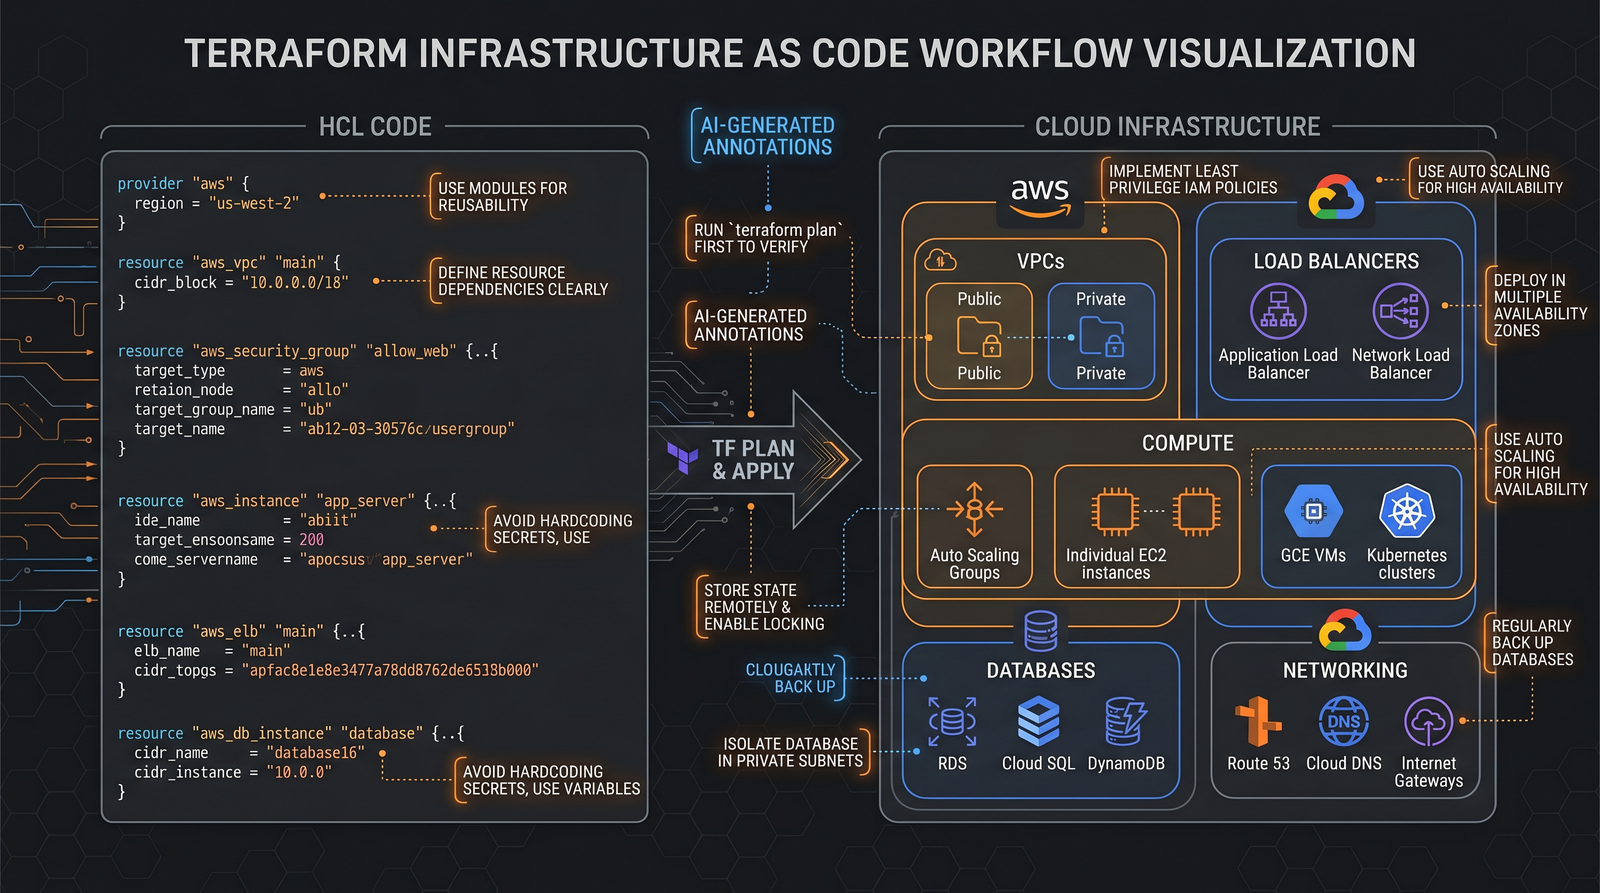Click the Auto Scaling Groups icon
Viewport: 1600px width, 893px height.
(x=974, y=510)
